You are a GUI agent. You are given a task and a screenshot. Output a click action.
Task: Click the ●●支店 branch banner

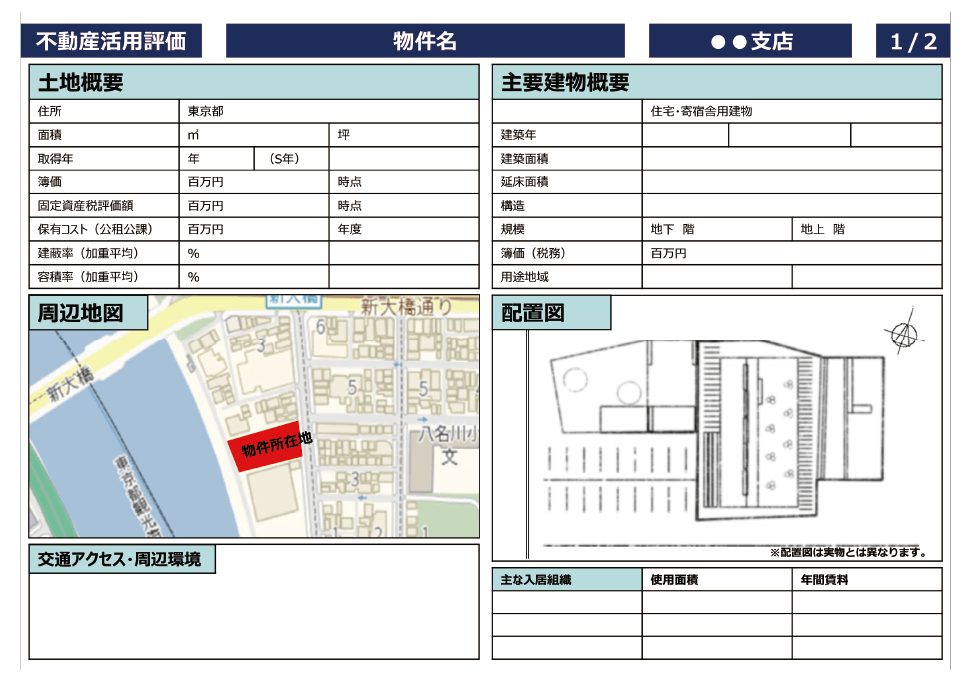pyautogui.click(x=748, y=40)
